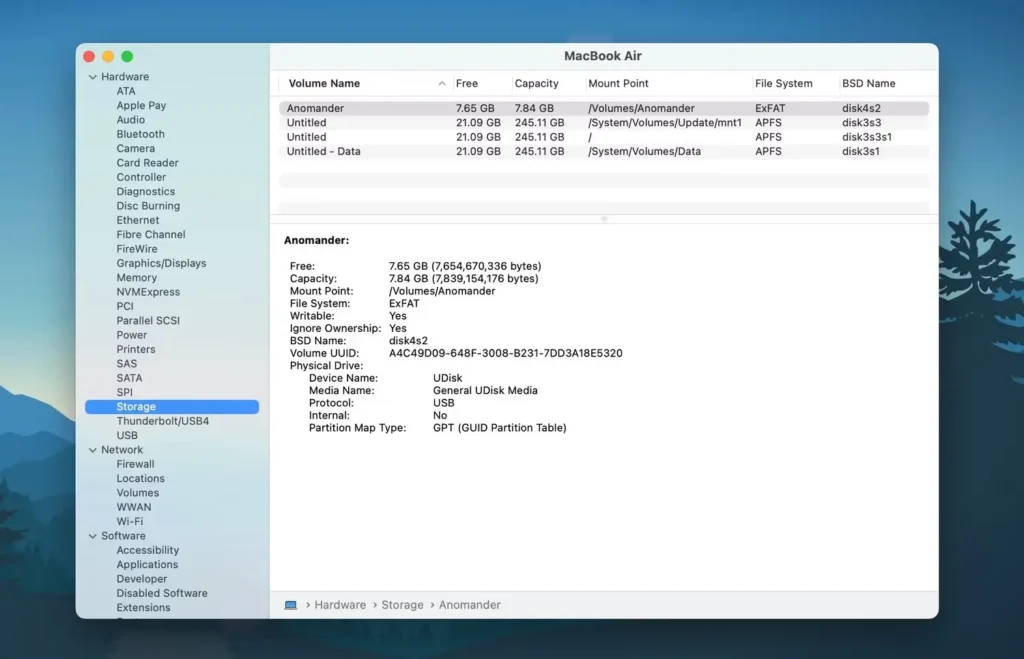The height and width of the screenshot is (659, 1024).
Task: Select Accessibility under Software
Action: (148, 551)
